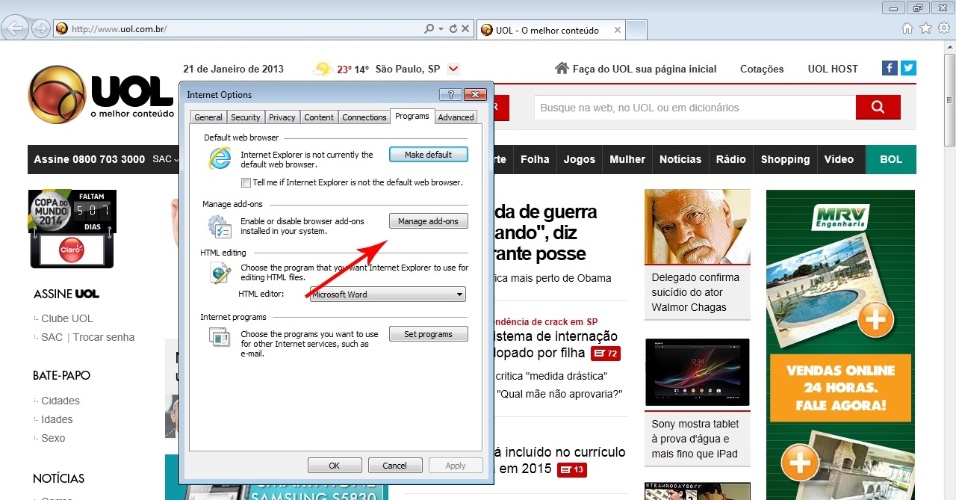Click the UOL Facebook icon
This screenshot has height=500, width=956.
[890, 68]
